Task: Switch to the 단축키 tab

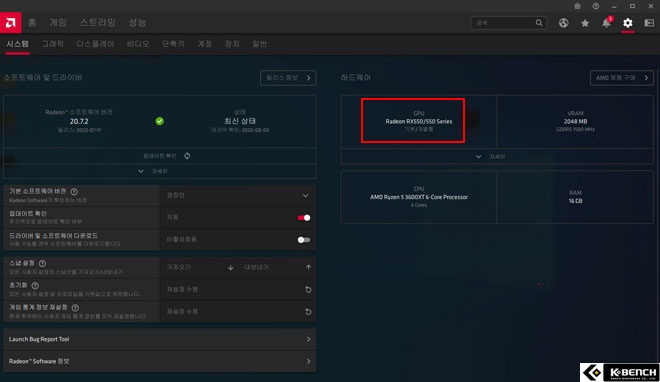Action: pos(173,44)
